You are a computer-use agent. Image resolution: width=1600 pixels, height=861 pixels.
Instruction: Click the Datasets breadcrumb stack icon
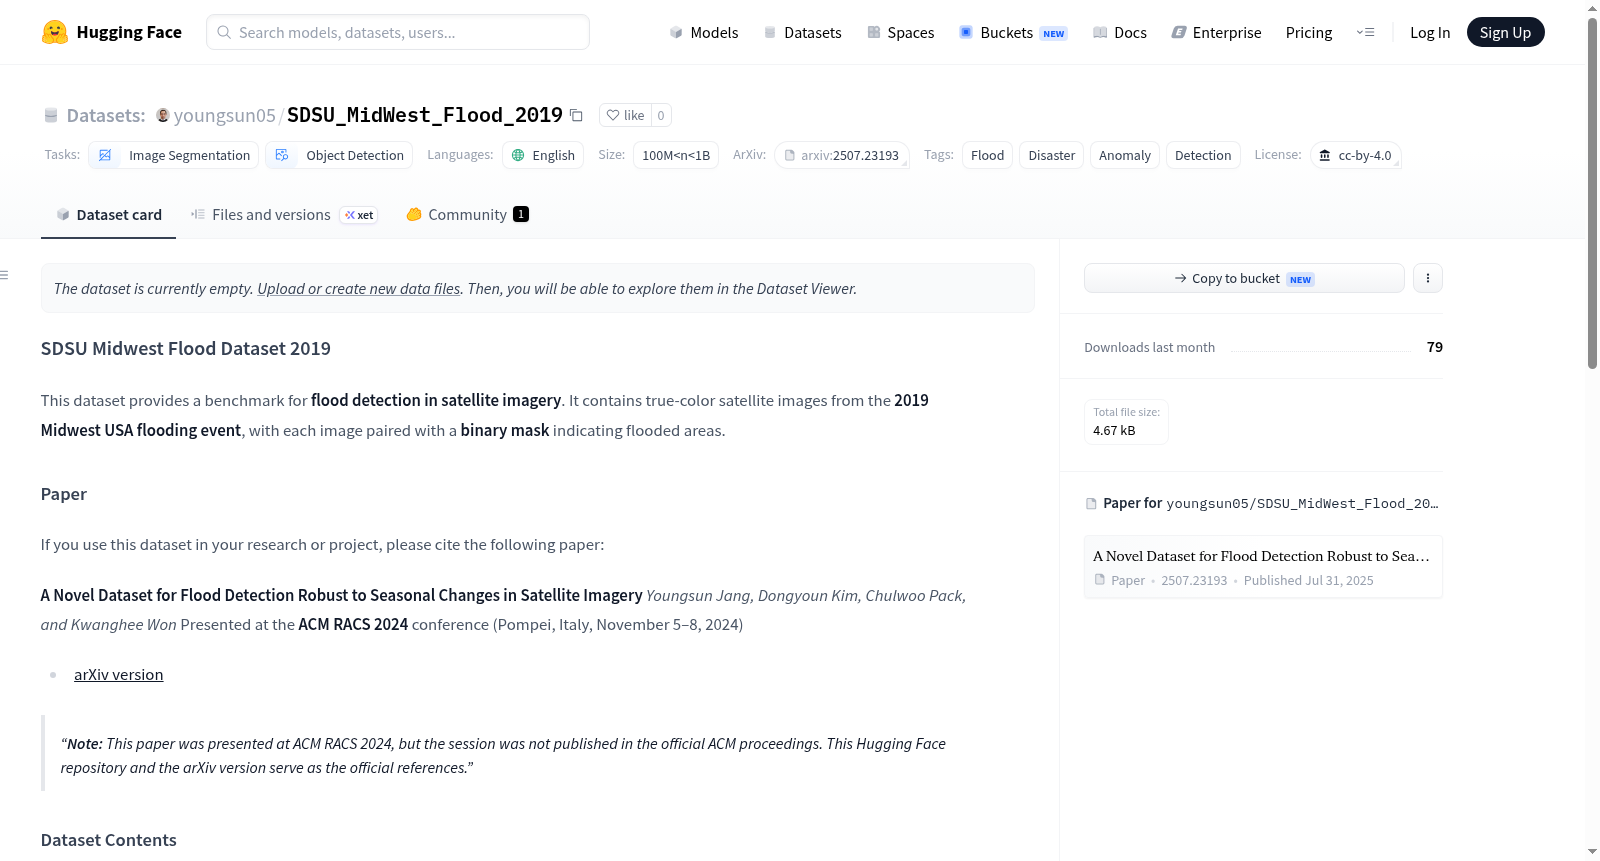(51, 115)
